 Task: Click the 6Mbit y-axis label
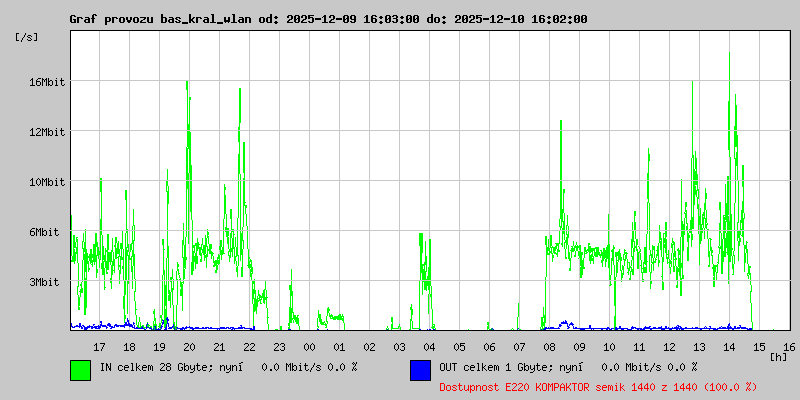pos(43,232)
